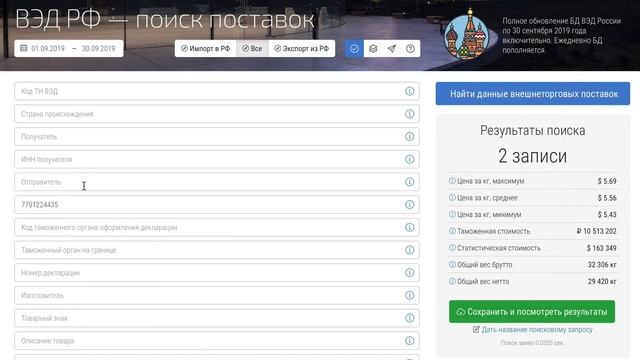Image resolution: width=640 pixels, height=360 pixels.
Task: Select the blue checkmark mode icon
Action: [x=354, y=49]
